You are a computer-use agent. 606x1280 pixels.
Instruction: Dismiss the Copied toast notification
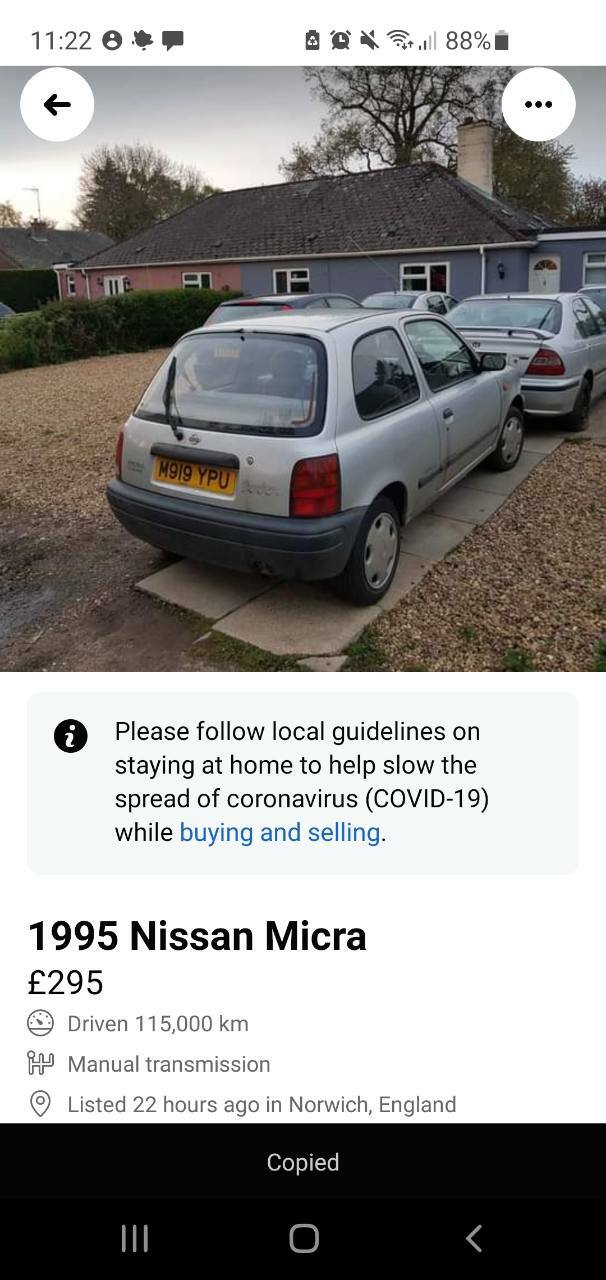pos(303,1161)
